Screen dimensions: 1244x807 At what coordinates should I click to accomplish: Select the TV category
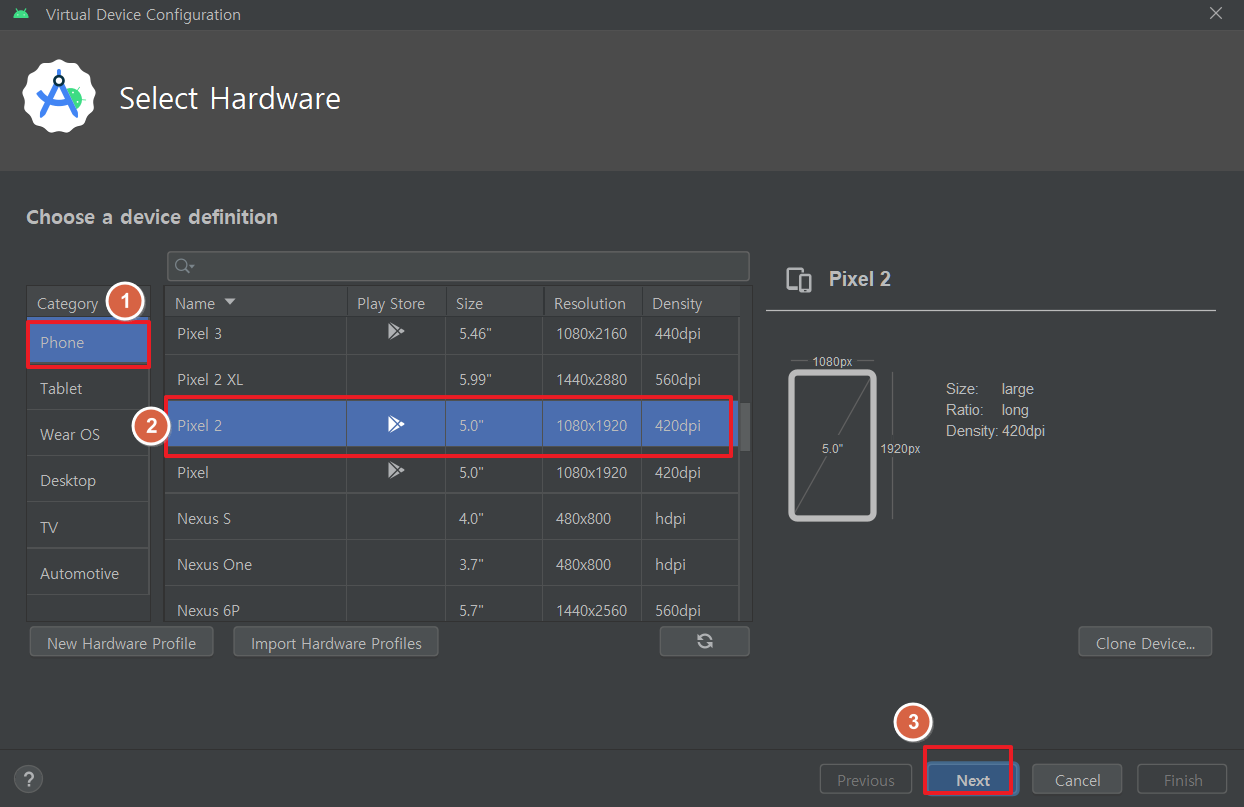pyautogui.click(x=88, y=527)
